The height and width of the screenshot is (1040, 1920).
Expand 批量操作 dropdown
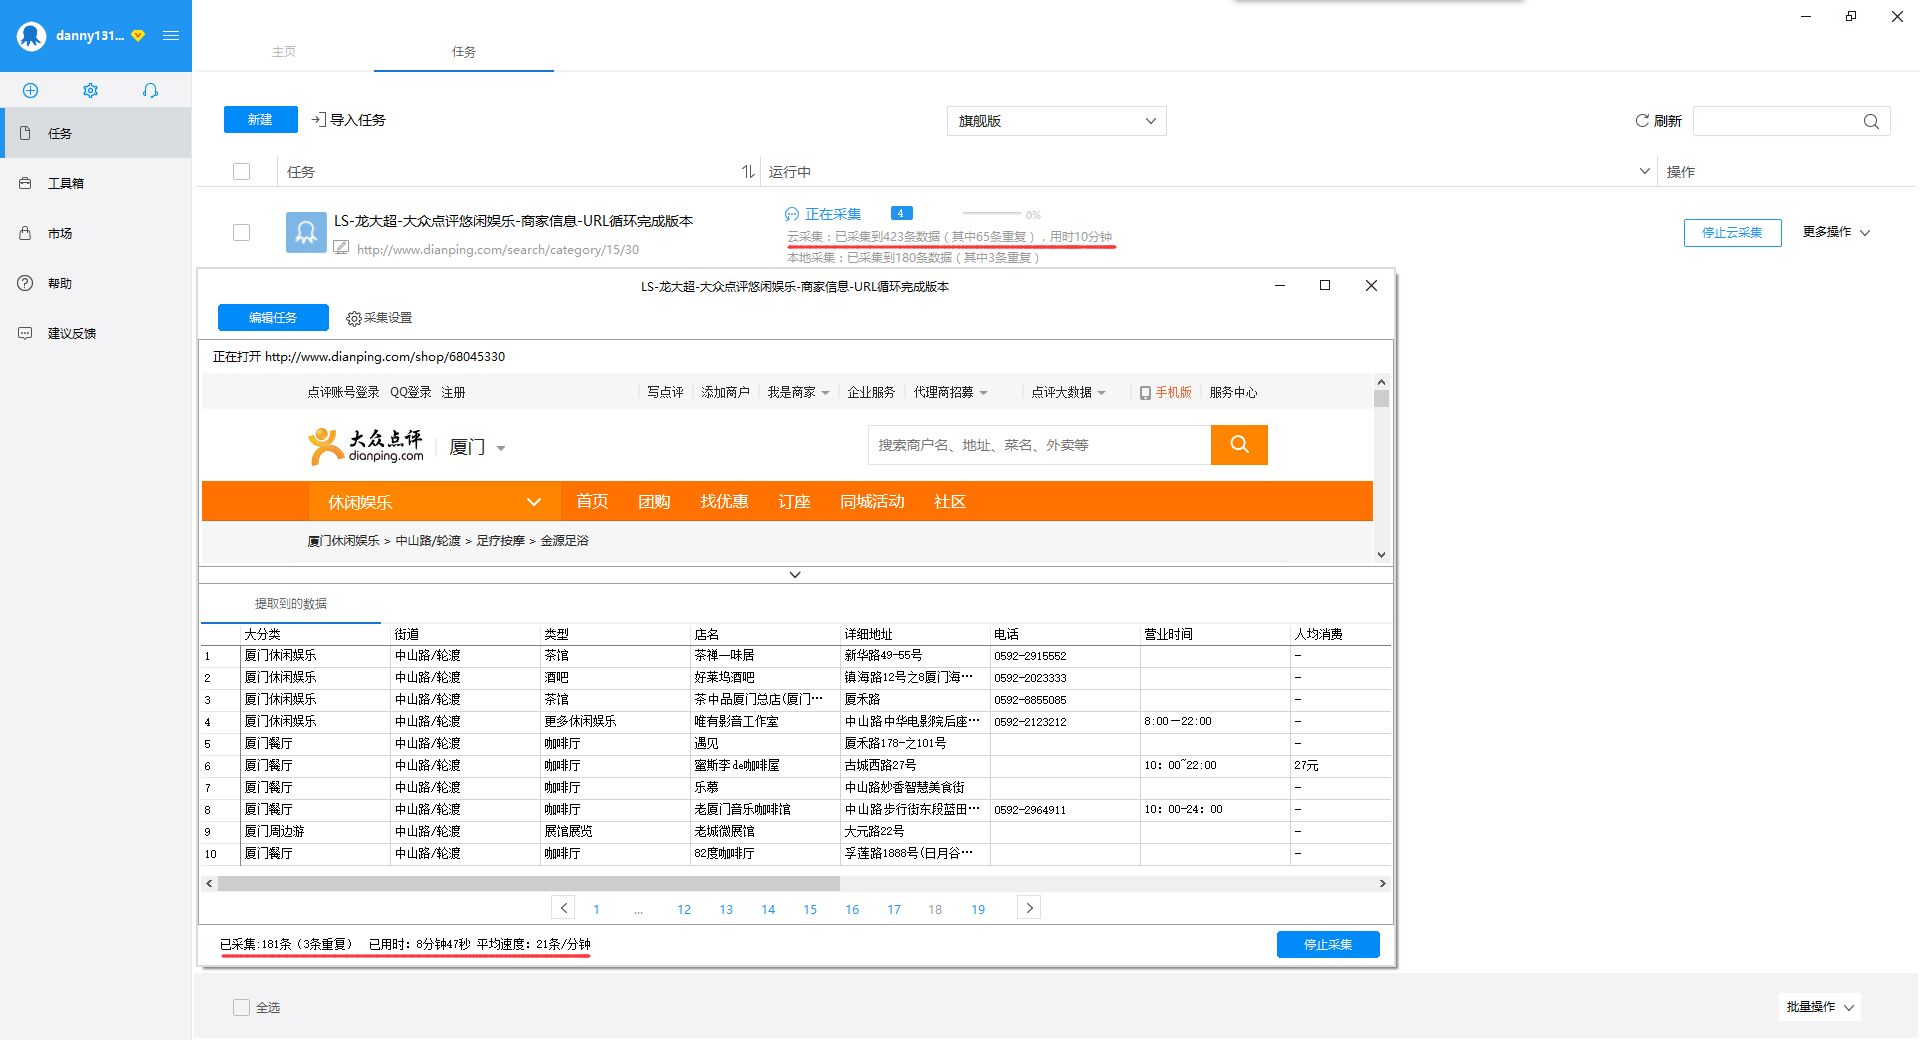[x=1820, y=1007]
